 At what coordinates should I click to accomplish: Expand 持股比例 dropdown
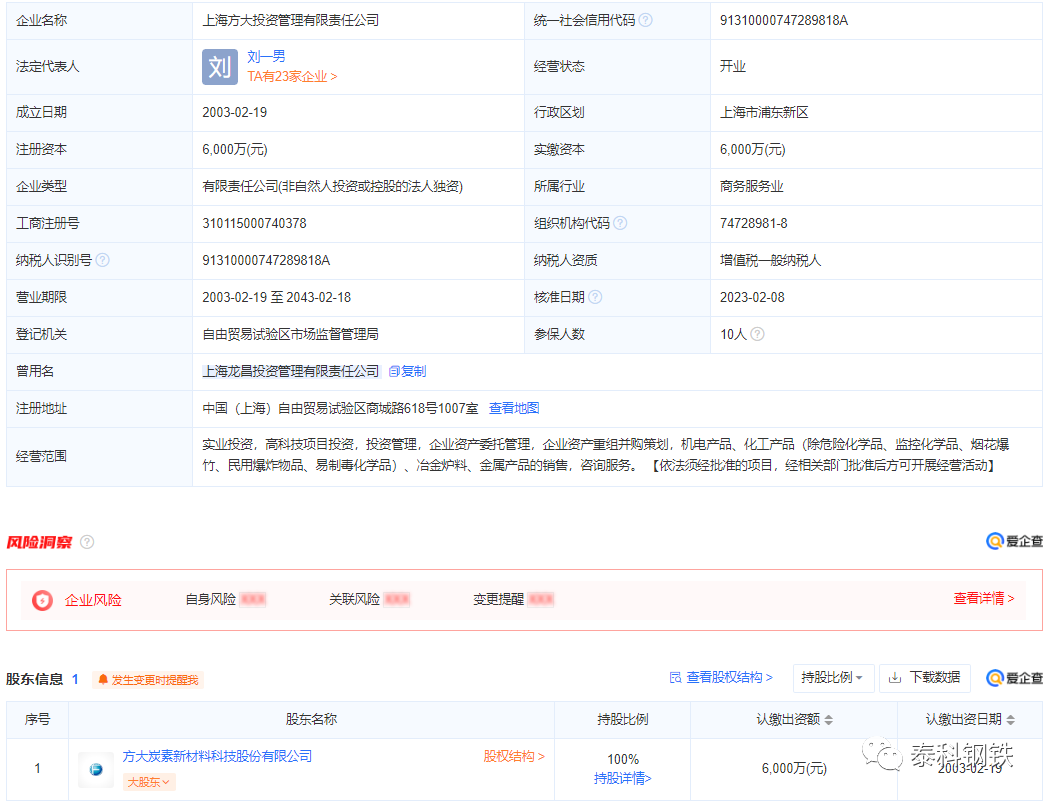point(833,678)
